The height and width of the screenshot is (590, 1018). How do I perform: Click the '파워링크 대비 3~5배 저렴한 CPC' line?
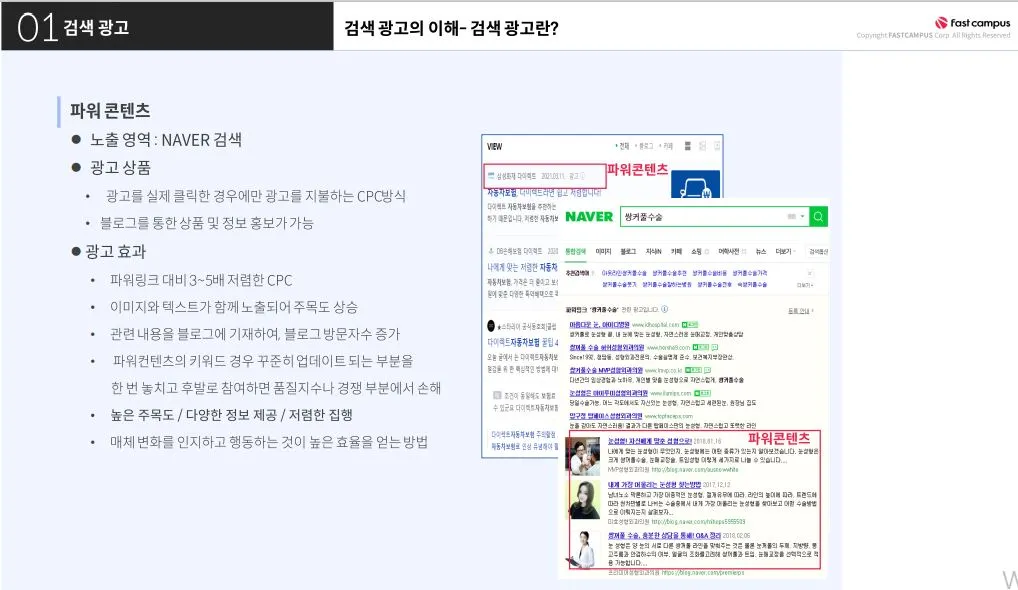point(201,280)
